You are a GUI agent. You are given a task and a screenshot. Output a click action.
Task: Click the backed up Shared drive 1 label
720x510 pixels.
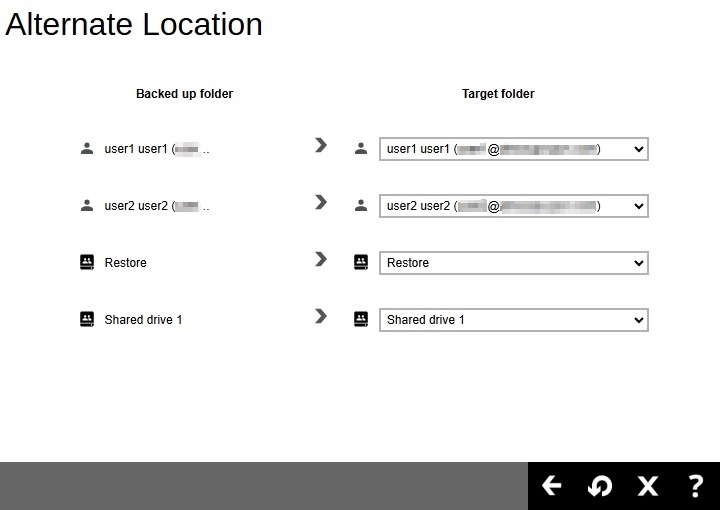[x=143, y=320]
